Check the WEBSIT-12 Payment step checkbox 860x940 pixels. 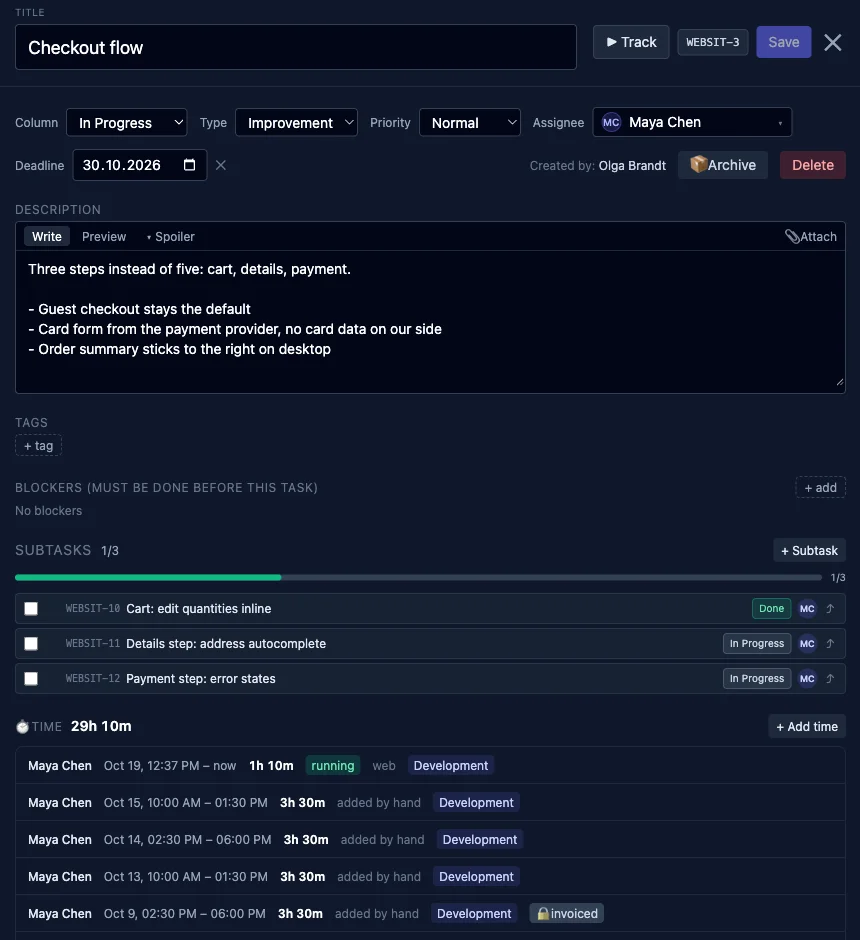pos(31,679)
